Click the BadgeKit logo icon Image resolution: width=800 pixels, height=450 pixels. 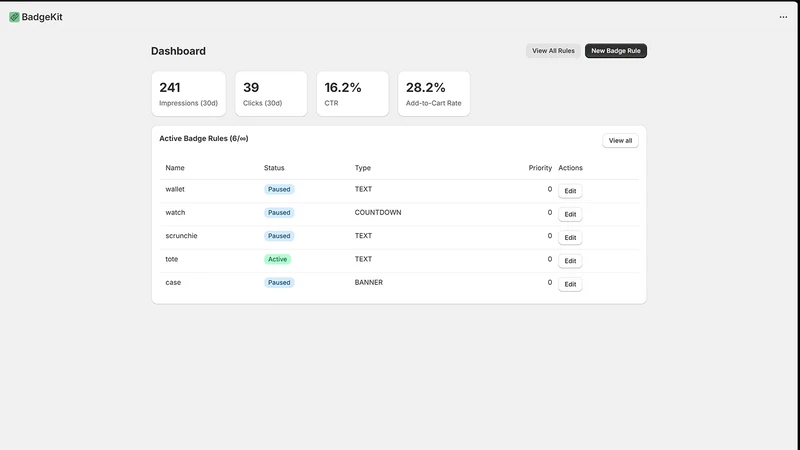click(x=14, y=17)
